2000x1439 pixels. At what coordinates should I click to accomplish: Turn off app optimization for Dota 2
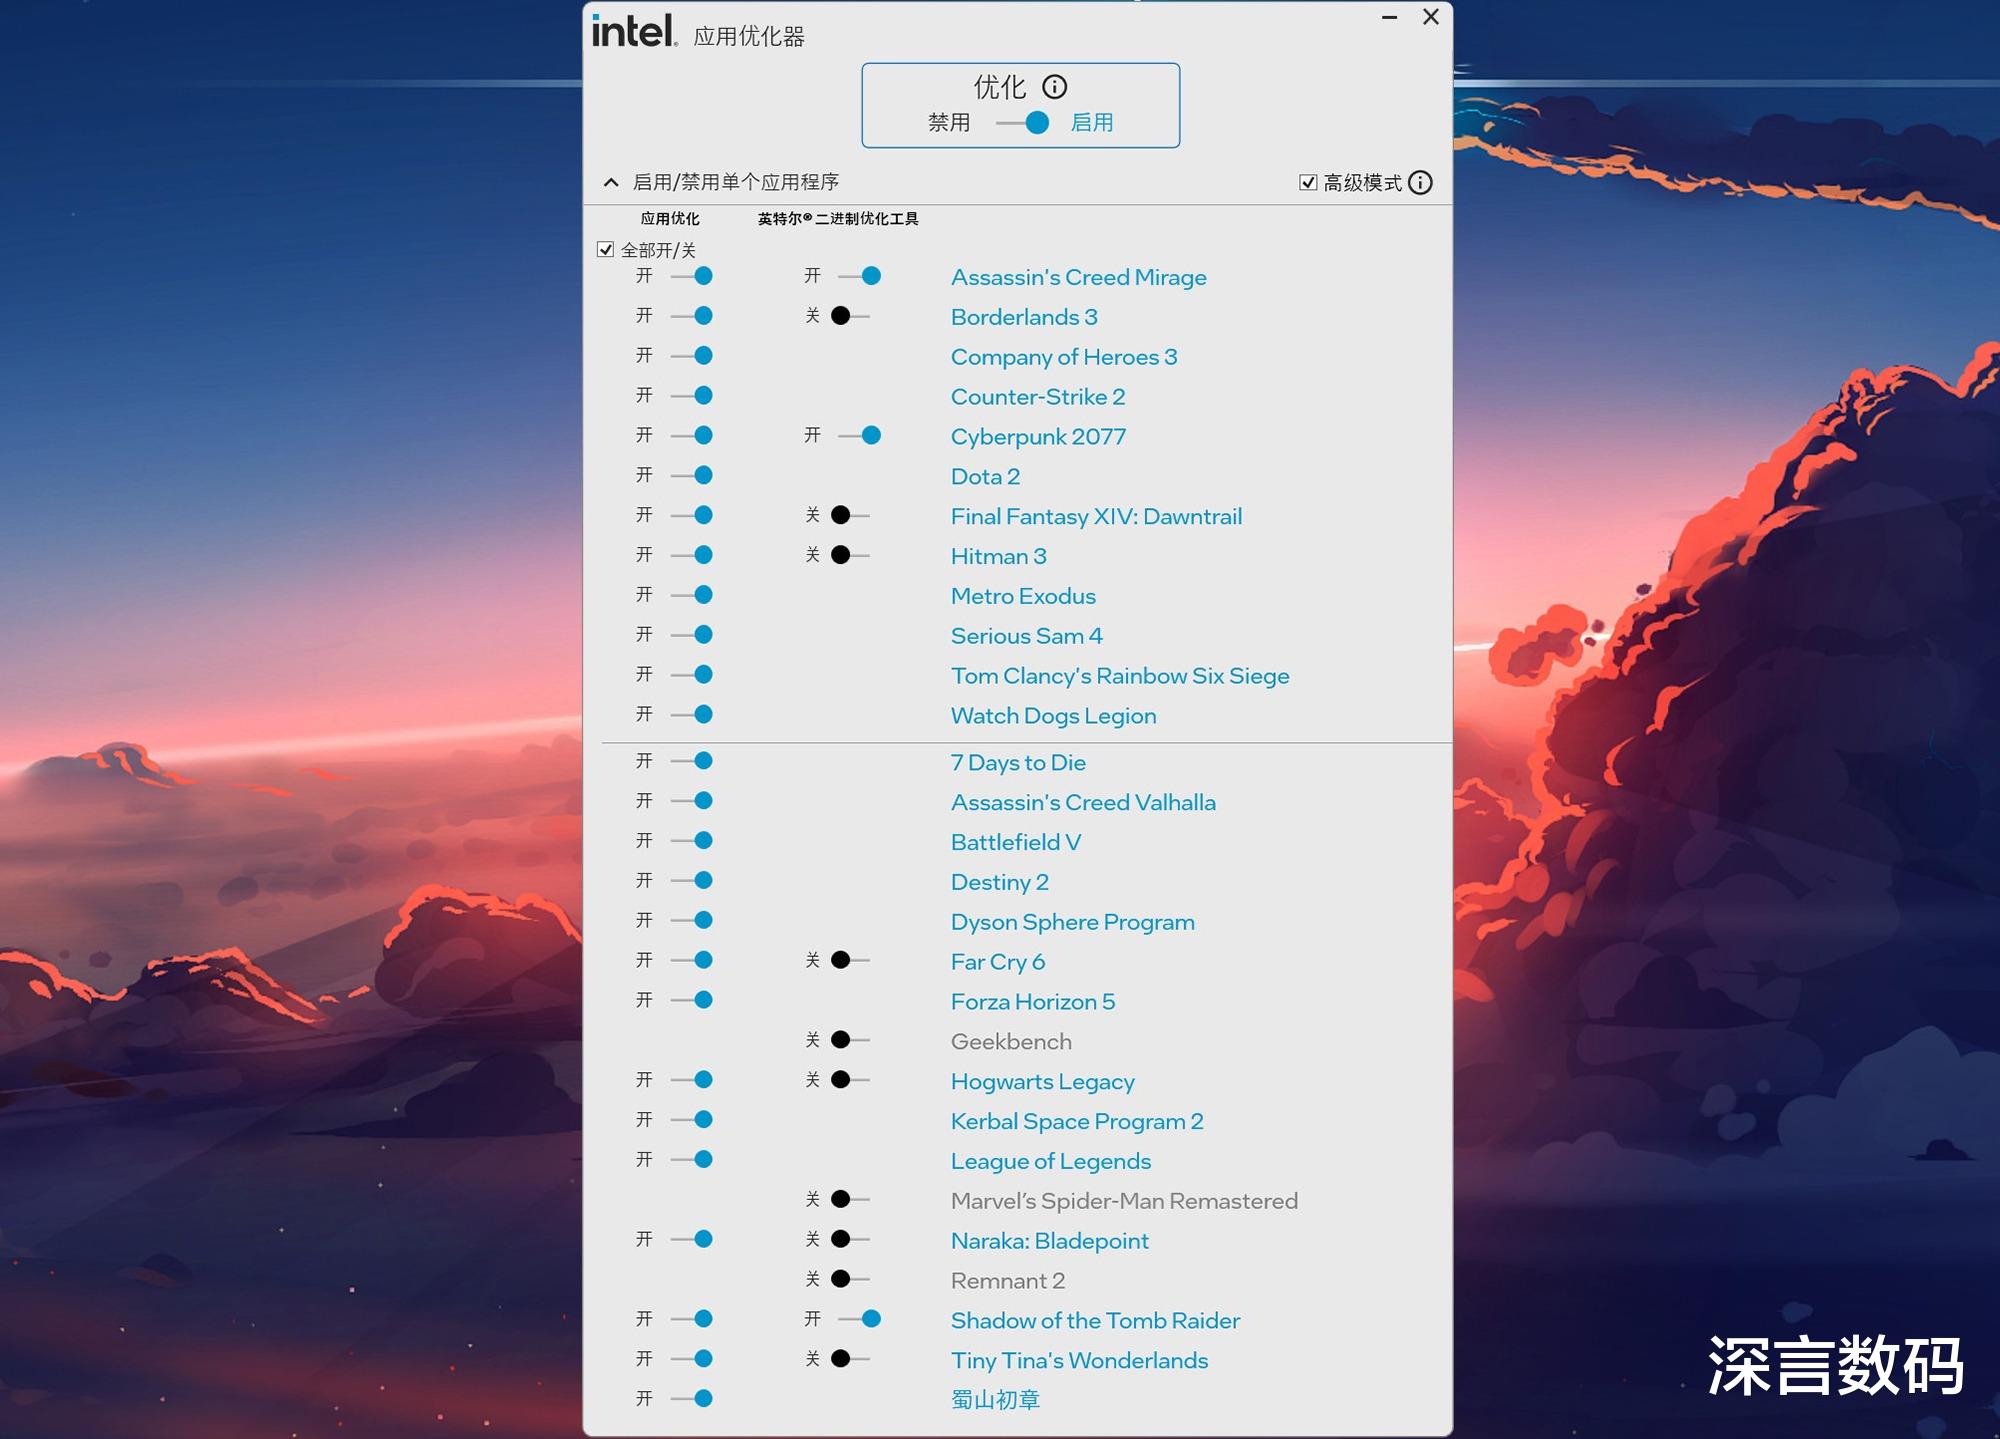point(692,475)
